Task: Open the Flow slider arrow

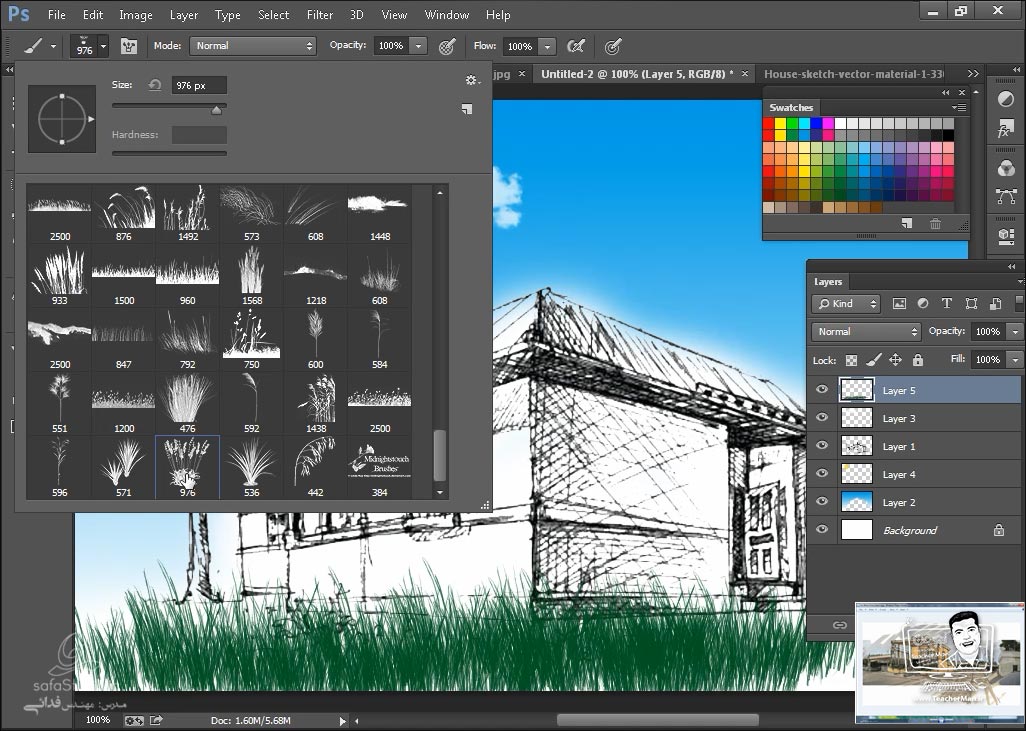Action: click(x=547, y=46)
